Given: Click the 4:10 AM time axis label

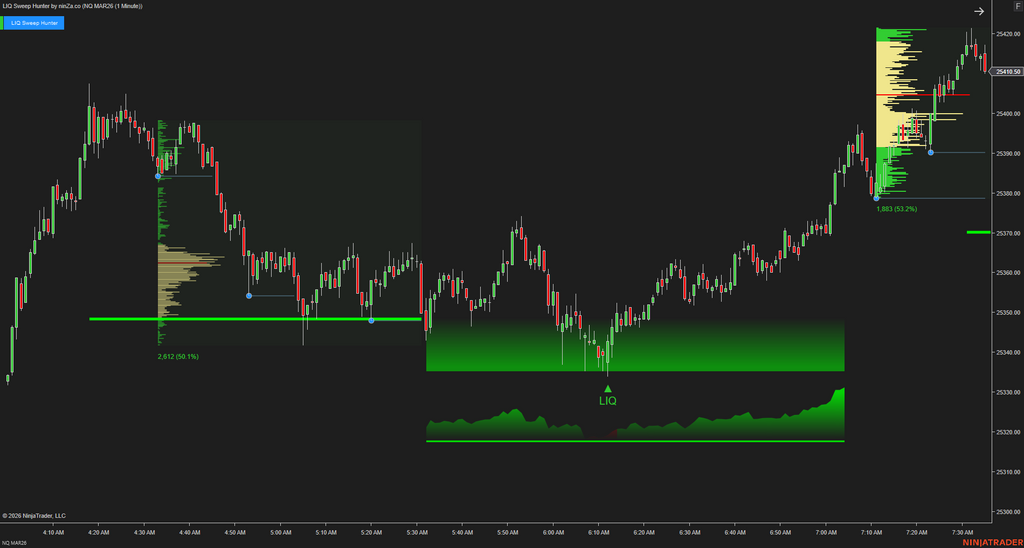Looking at the screenshot, I should coord(54,532).
